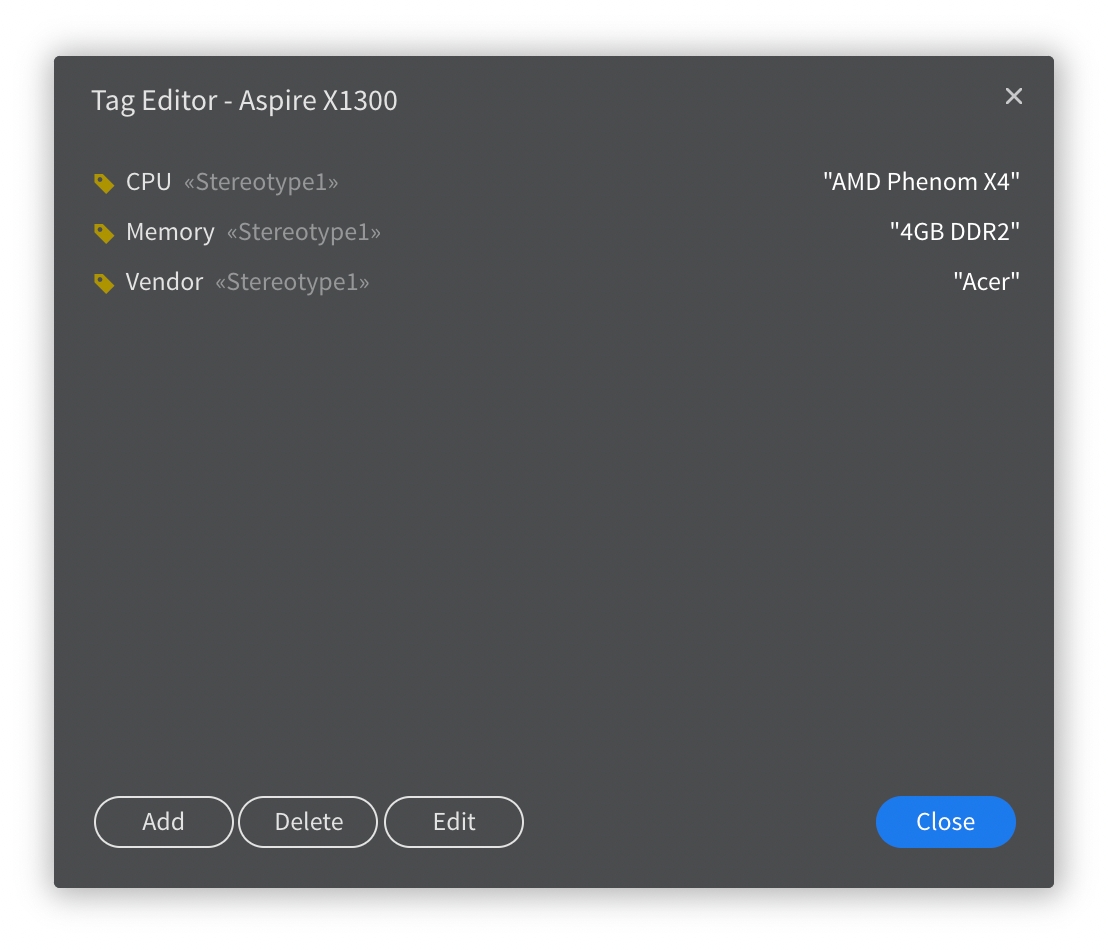Click the "AMD Phenom X4" value
The width and height of the screenshot is (1108, 950).
(921, 182)
